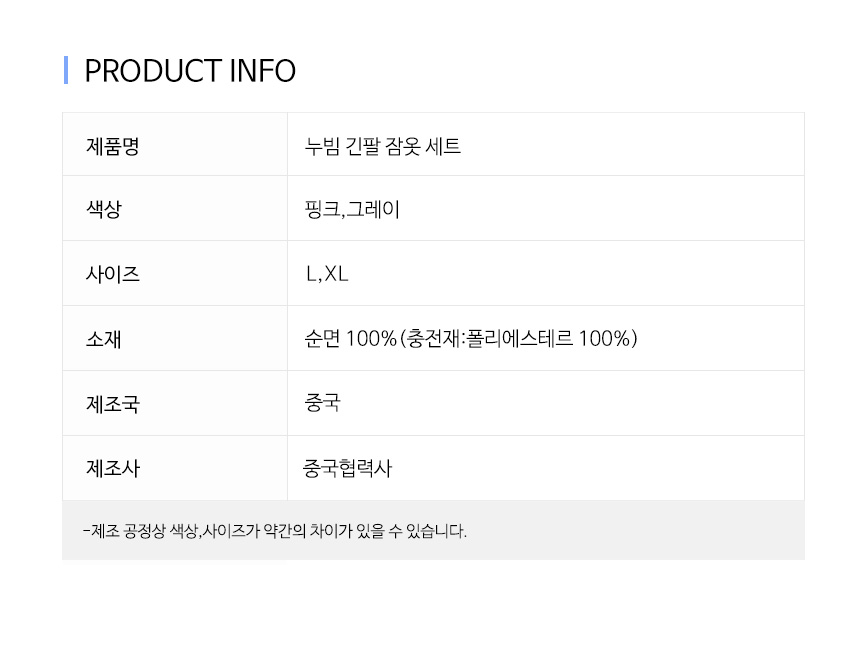
Task: Select the 제품명 label cell
Action: coord(175,145)
